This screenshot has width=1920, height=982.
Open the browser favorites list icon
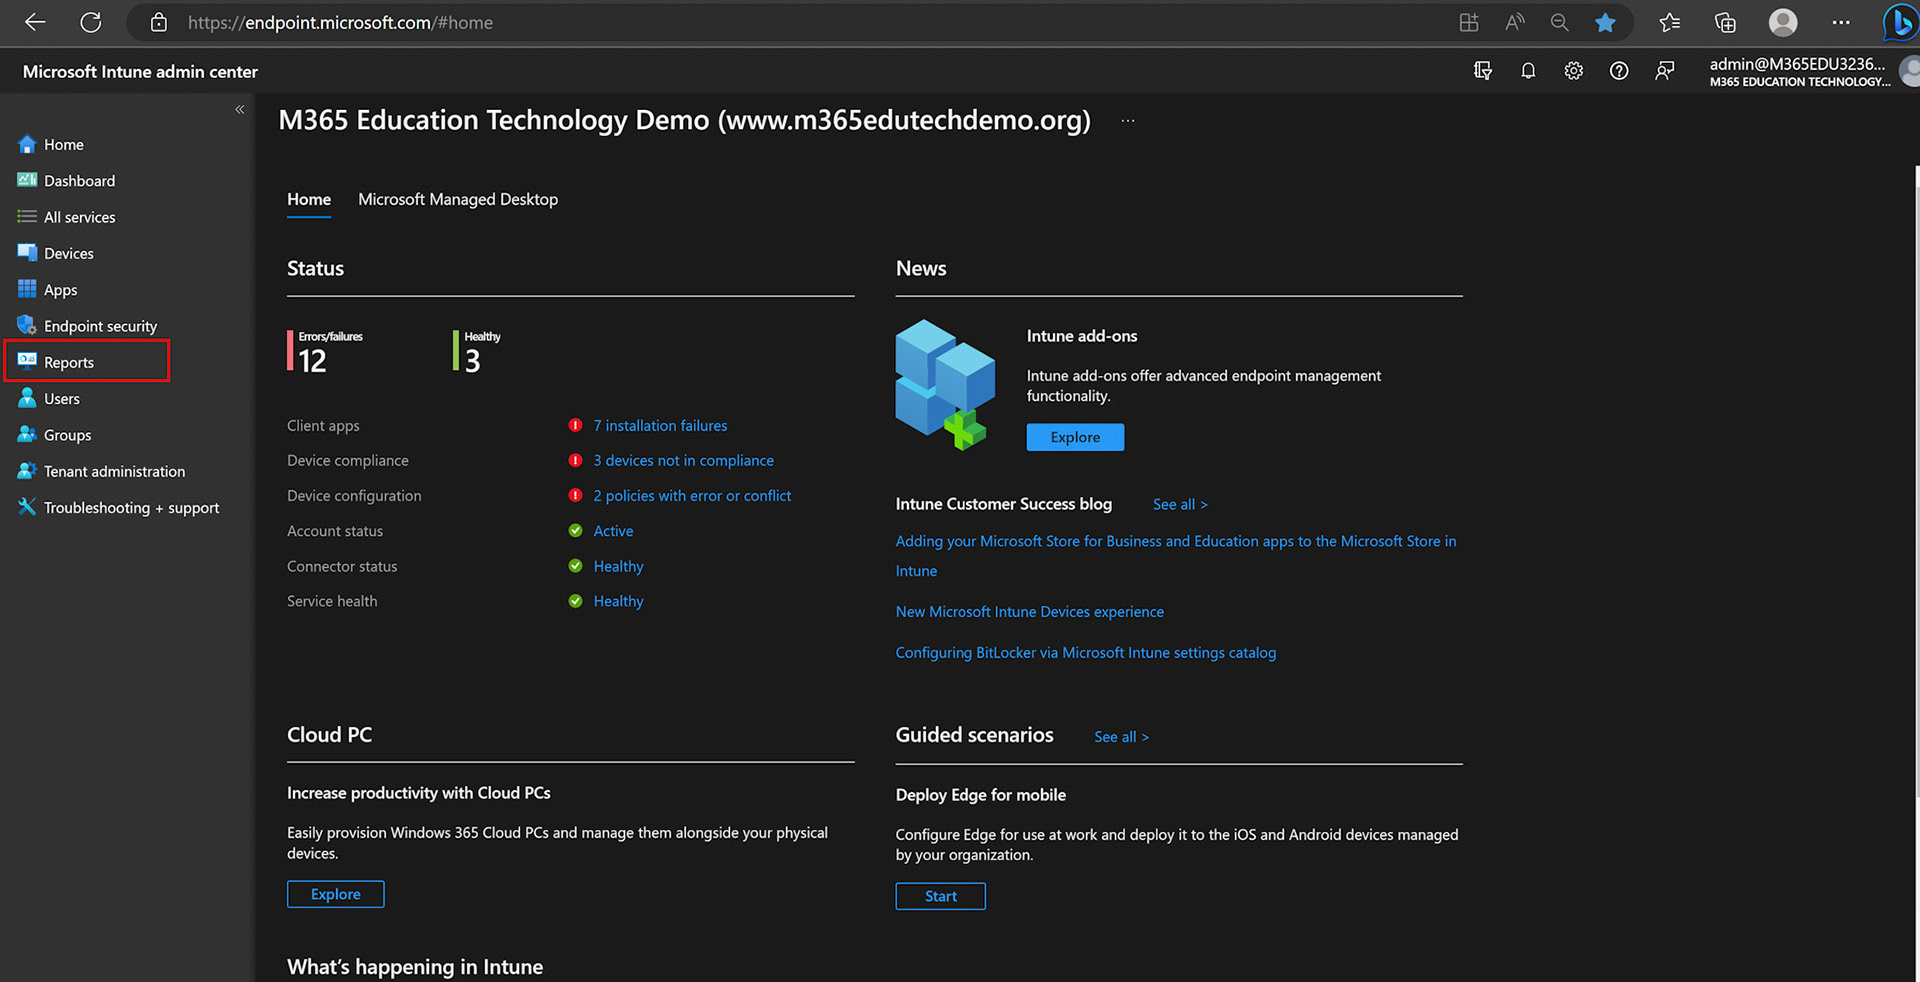(x=1669, y=22)
